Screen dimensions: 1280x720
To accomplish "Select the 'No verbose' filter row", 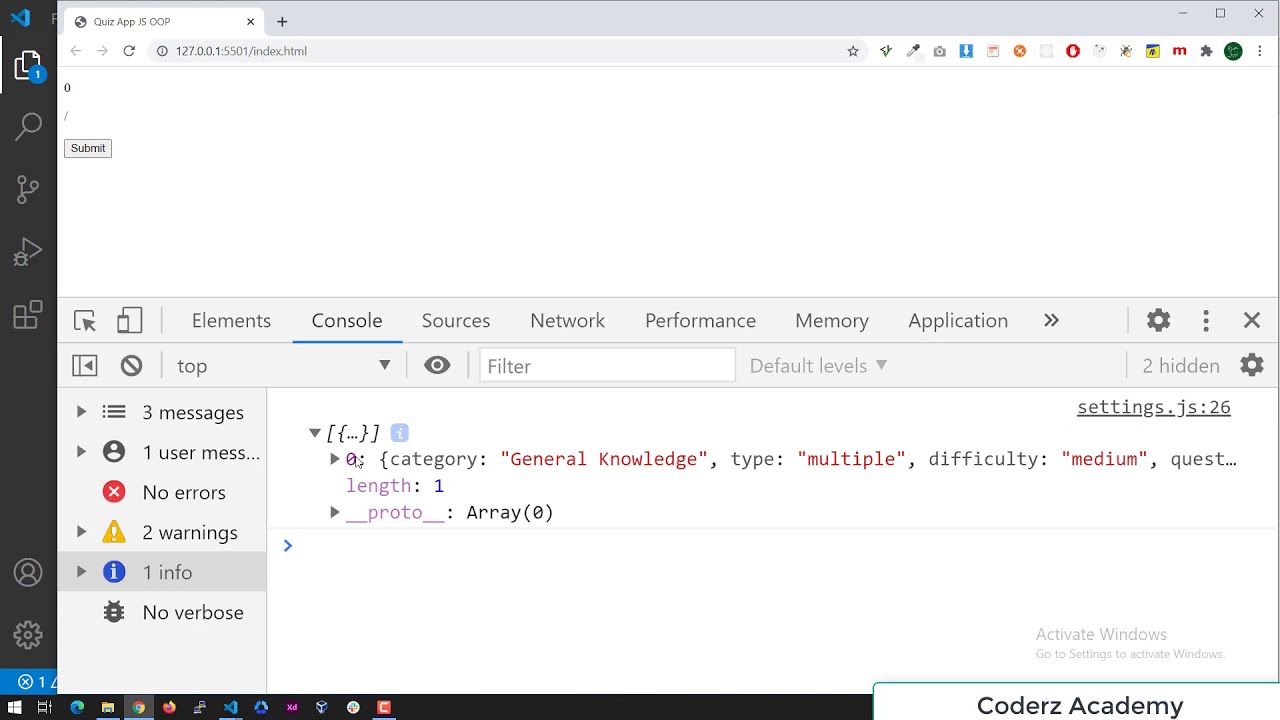I will [163, 612].
